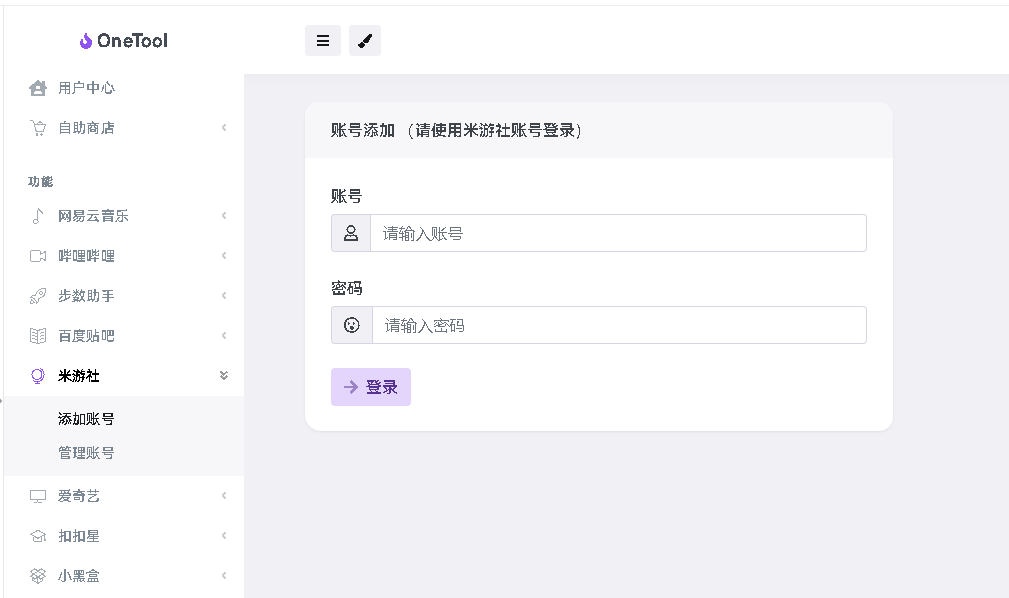Toggle the hamburger sidebar menu button
This screenshot has height=598, width=1009.
point(322,41)
